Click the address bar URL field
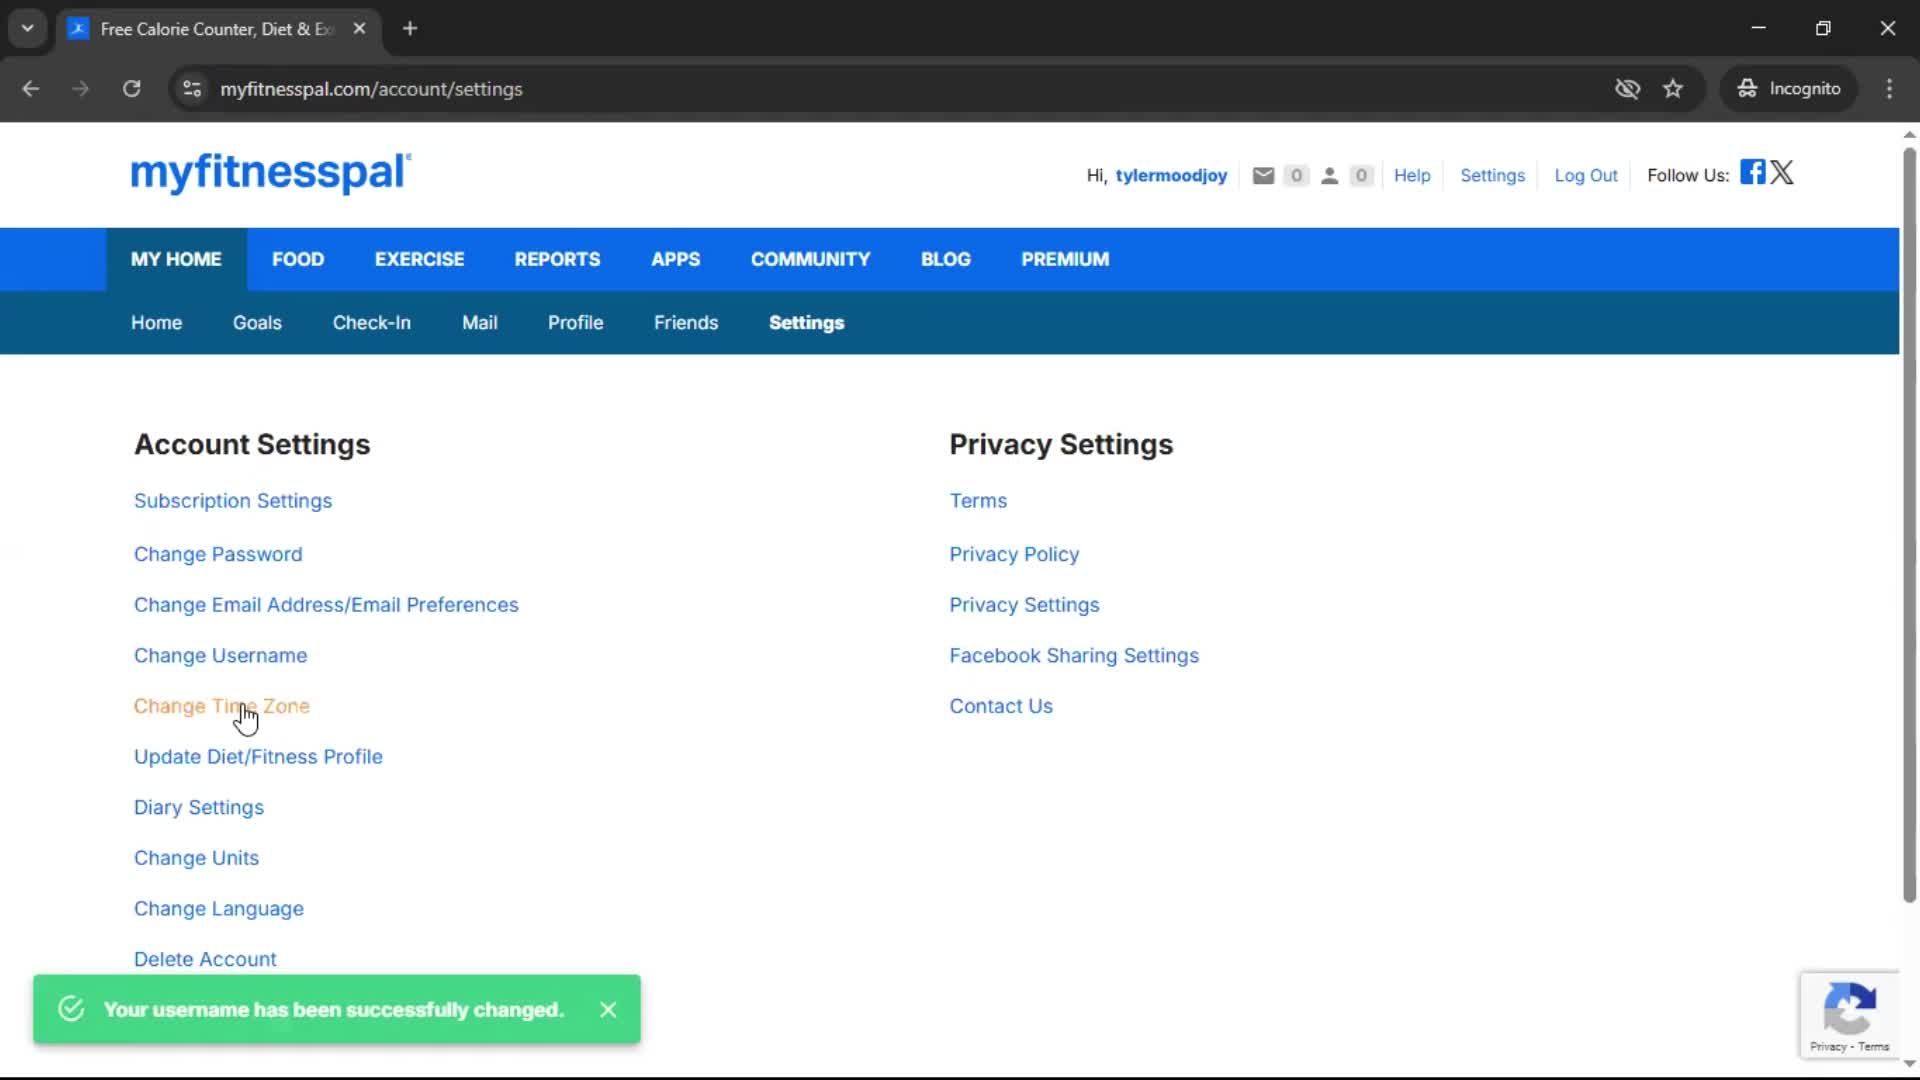1920x1080 pixels. pyautogui.click(x=900, y=89)
